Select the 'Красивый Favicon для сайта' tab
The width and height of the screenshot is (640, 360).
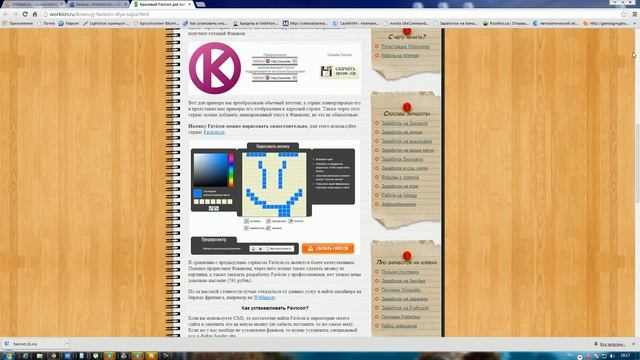coord(162,4)
